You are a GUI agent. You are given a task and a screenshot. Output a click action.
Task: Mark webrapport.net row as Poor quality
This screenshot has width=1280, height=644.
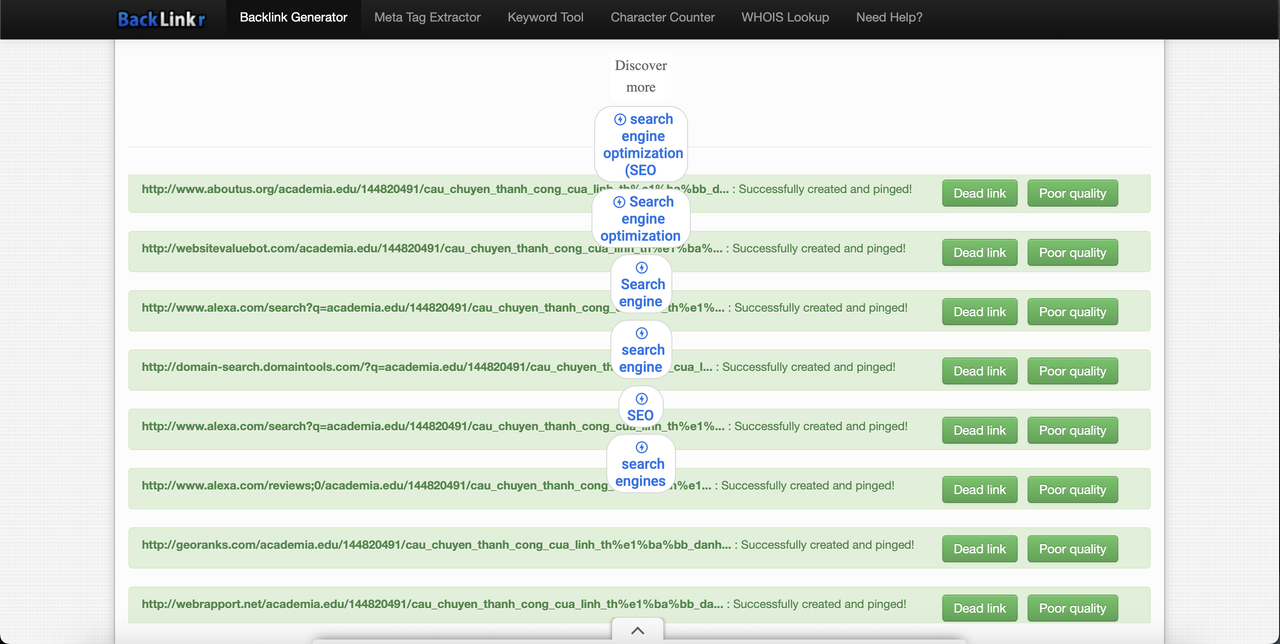(x=1072, y=608)
